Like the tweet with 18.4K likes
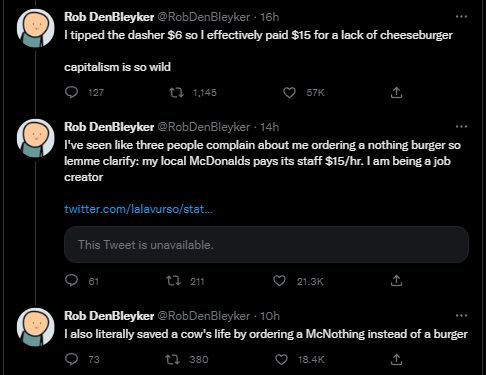 click(x=281, y=359)
